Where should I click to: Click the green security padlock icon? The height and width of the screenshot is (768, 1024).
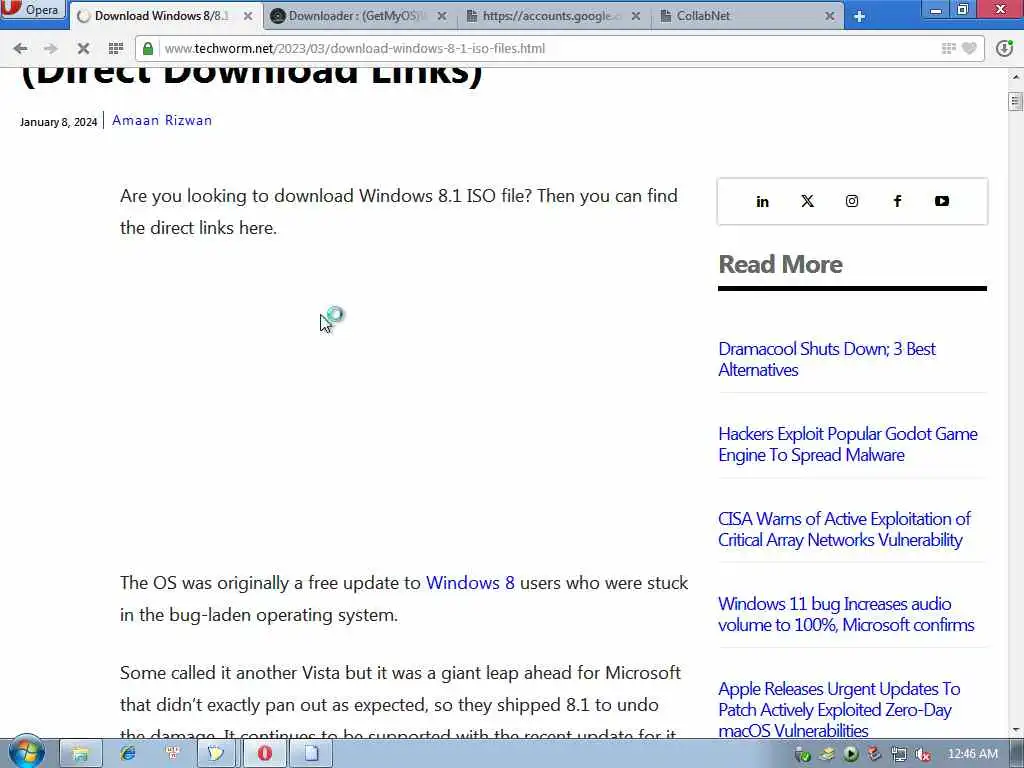(x=148, y=48)
